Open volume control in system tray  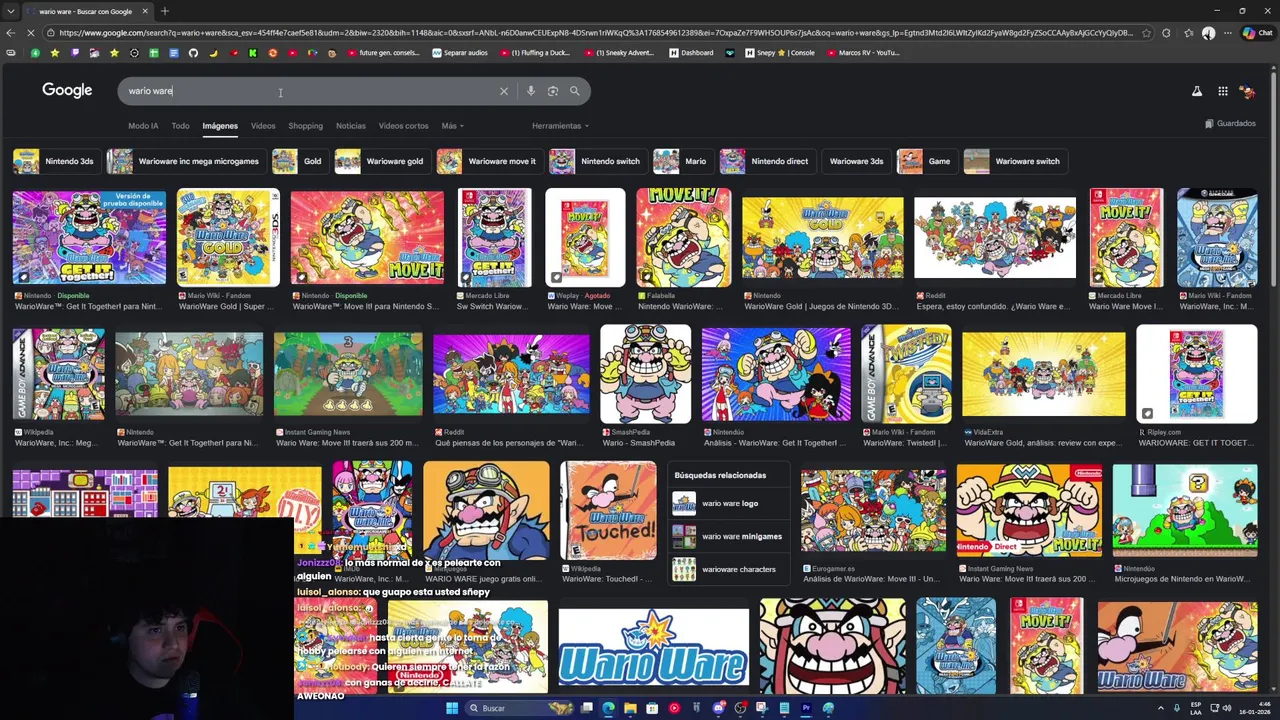click(x=1227, y=708)
